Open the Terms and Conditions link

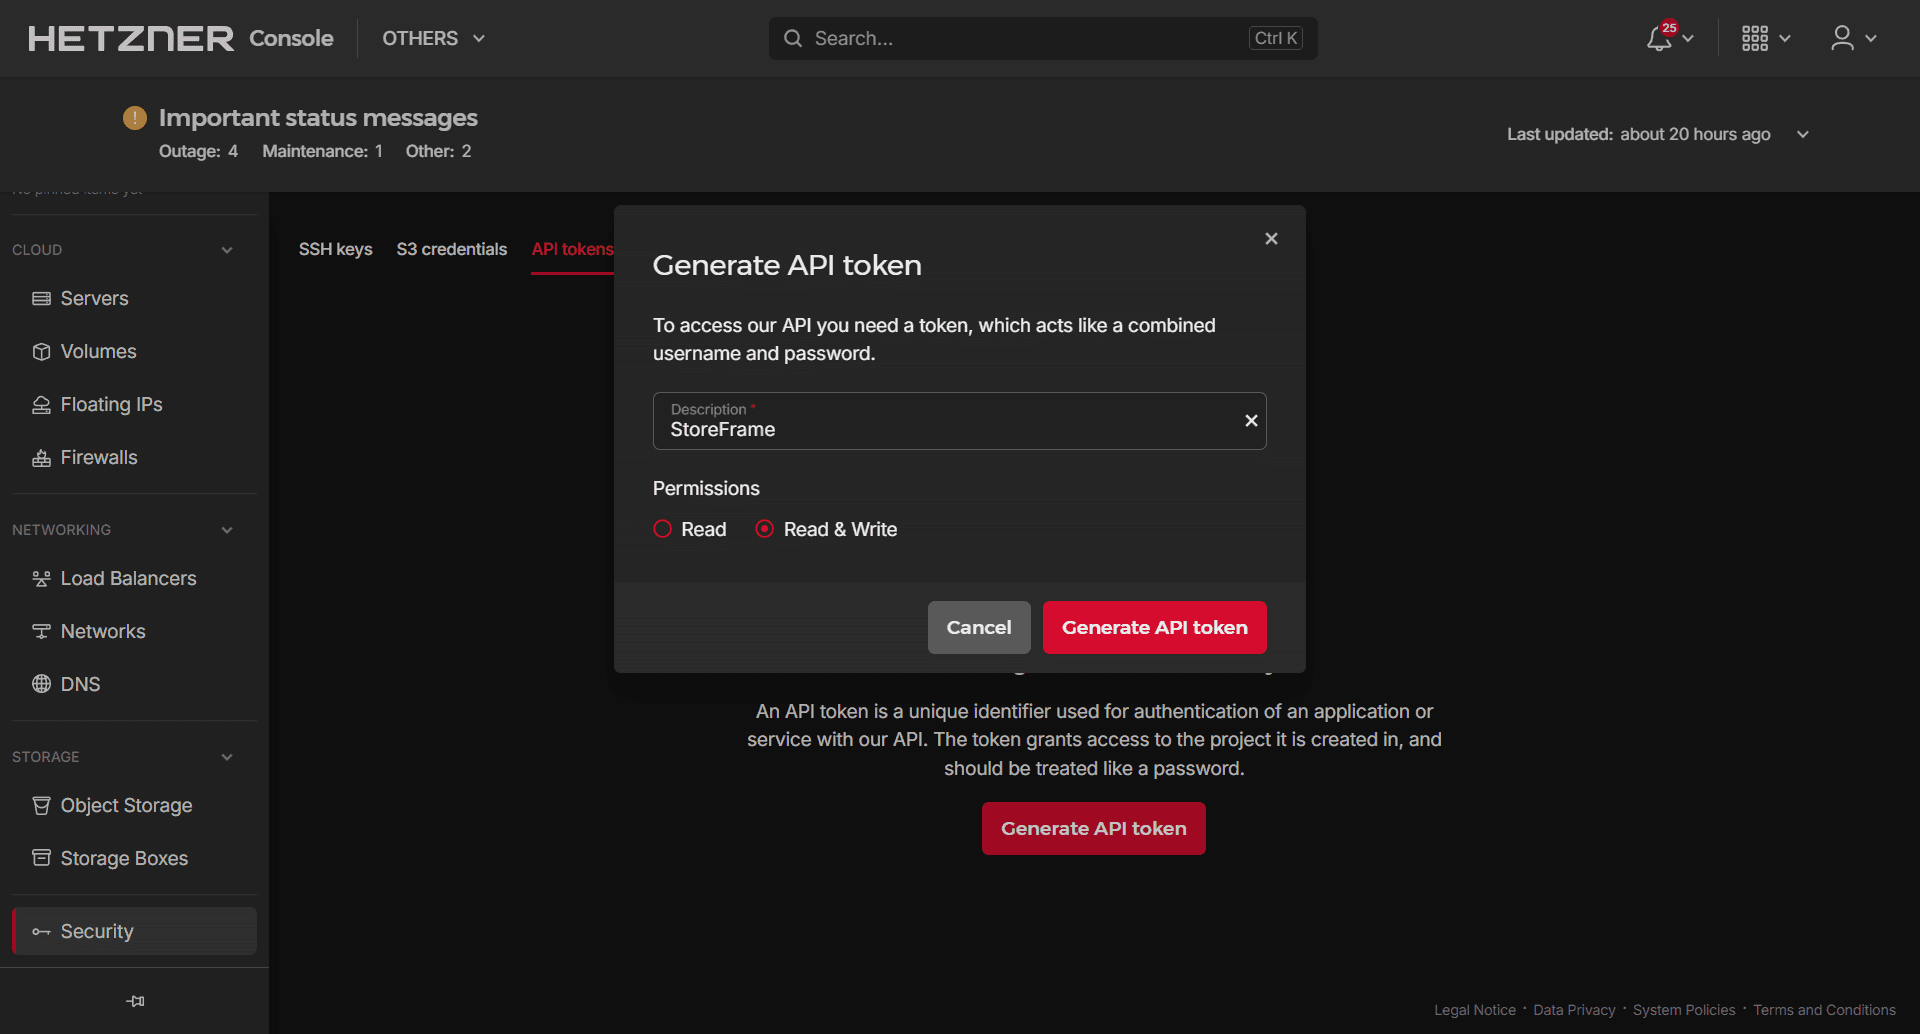click(1824, 1010)
